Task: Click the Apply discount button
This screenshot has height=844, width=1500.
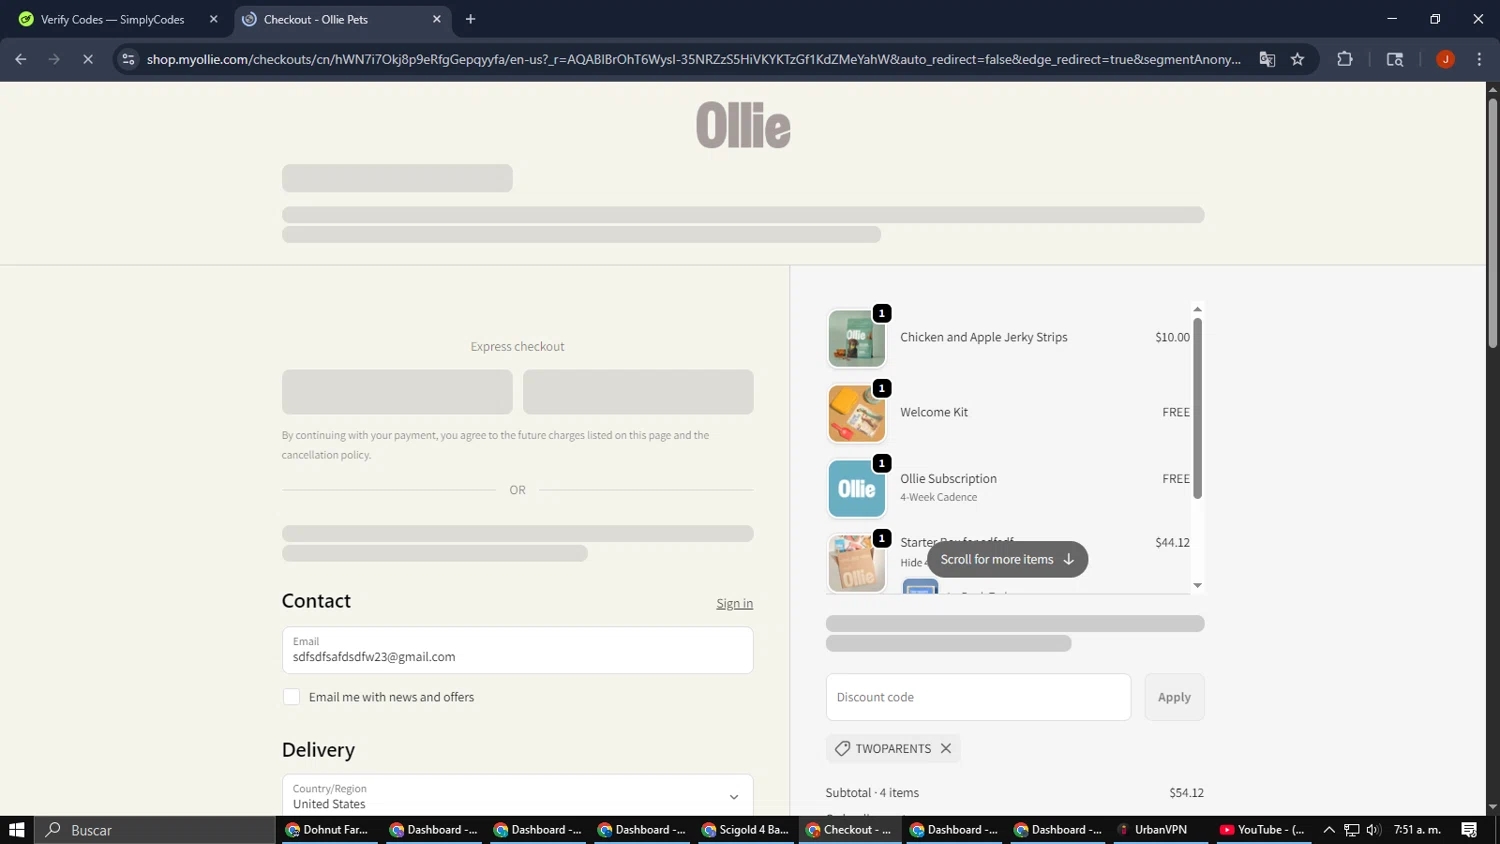Action: (x=1174, y=697)
